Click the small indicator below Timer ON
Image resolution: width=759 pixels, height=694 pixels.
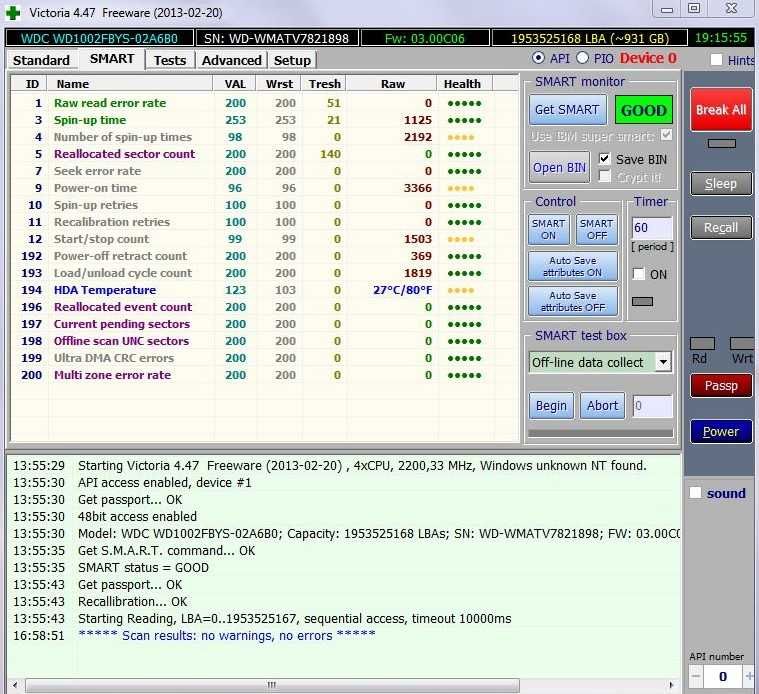point(642,302)
